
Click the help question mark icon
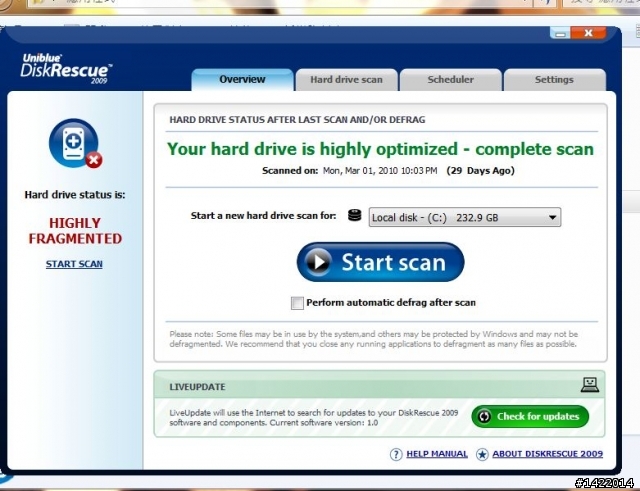(x=396, y=454)
